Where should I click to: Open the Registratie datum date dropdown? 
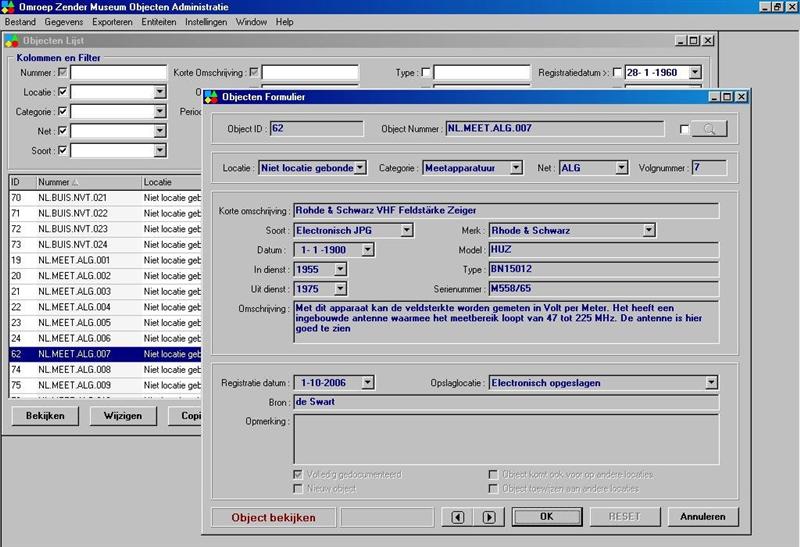(367, 382)
